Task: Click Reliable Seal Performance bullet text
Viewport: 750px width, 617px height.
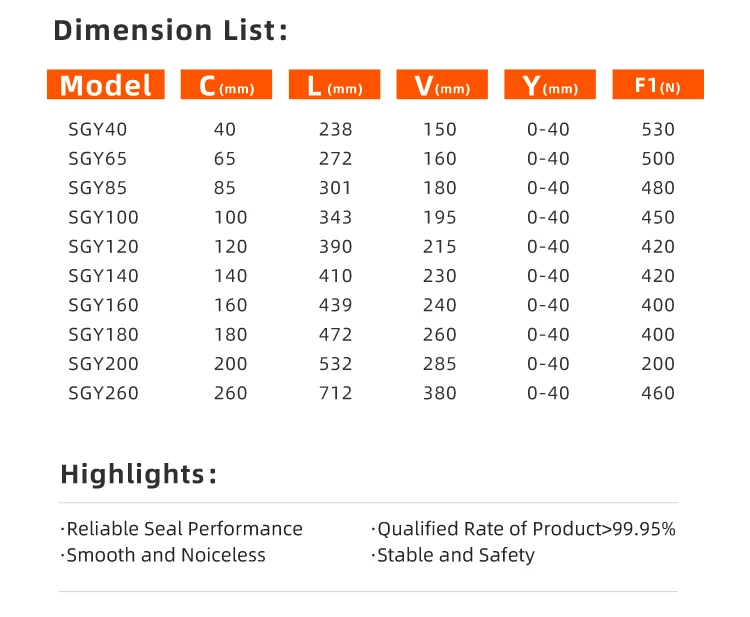Action: (x=182, y=529)
